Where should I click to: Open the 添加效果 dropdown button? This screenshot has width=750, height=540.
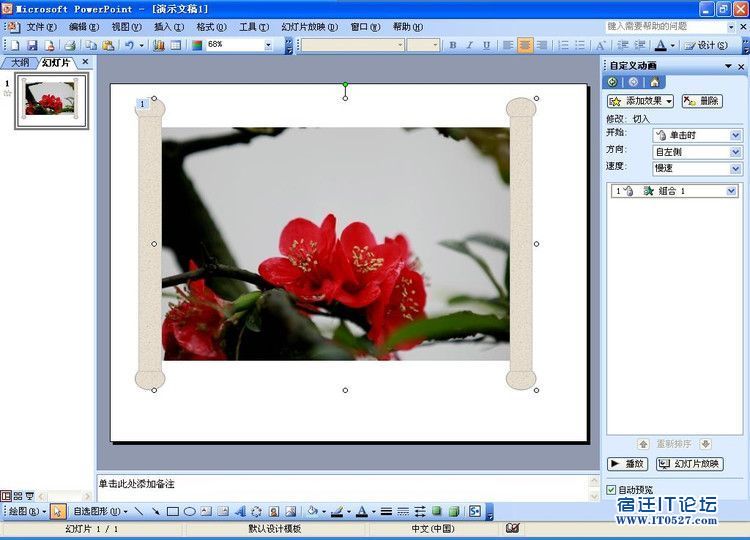point(640,101)
